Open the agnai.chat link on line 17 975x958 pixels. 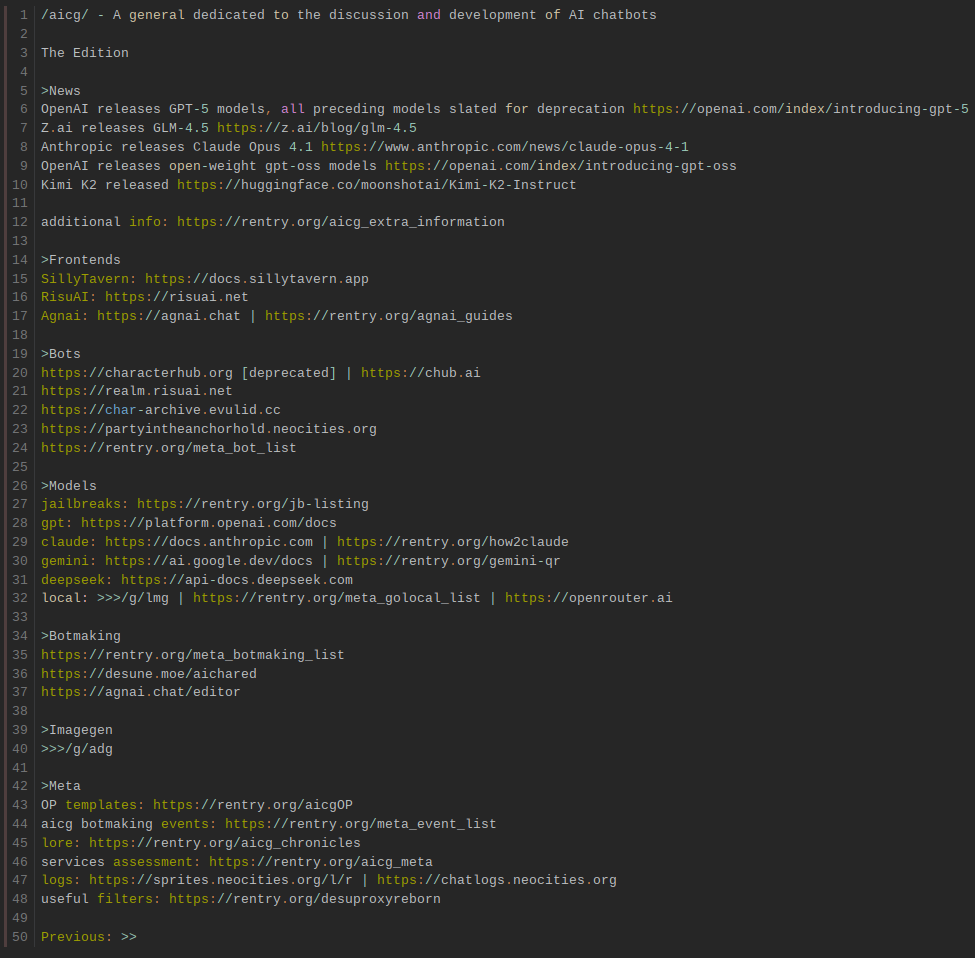(169, 316)
